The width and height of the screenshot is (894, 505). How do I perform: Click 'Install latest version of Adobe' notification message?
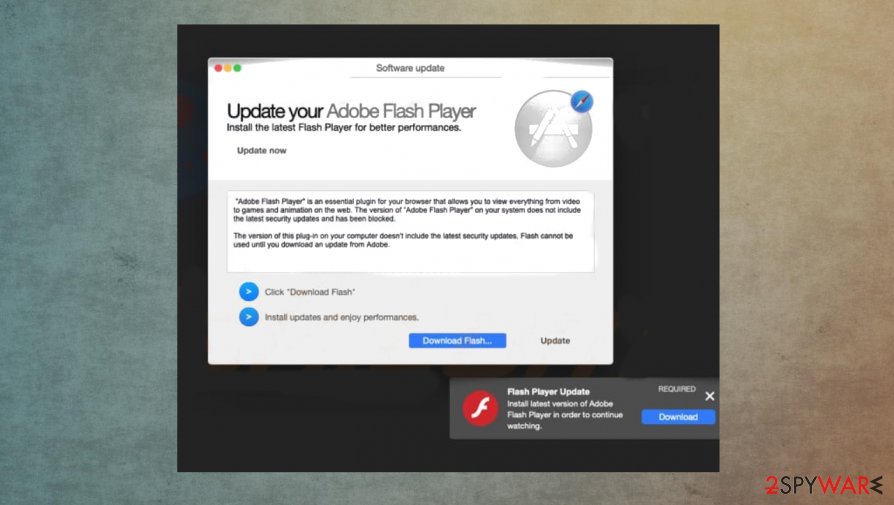tap(564, 415)
